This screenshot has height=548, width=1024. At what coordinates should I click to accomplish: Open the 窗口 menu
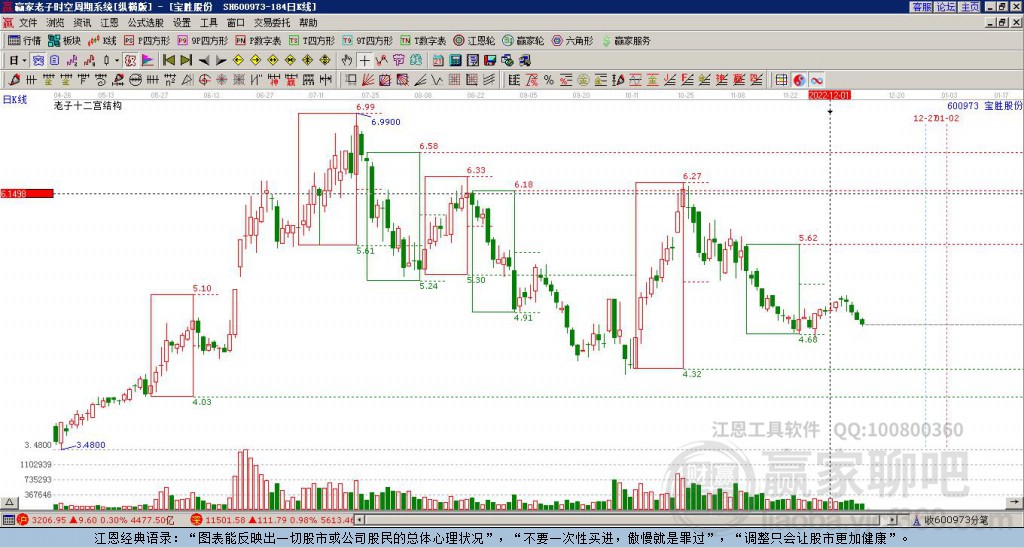(236, 23)
